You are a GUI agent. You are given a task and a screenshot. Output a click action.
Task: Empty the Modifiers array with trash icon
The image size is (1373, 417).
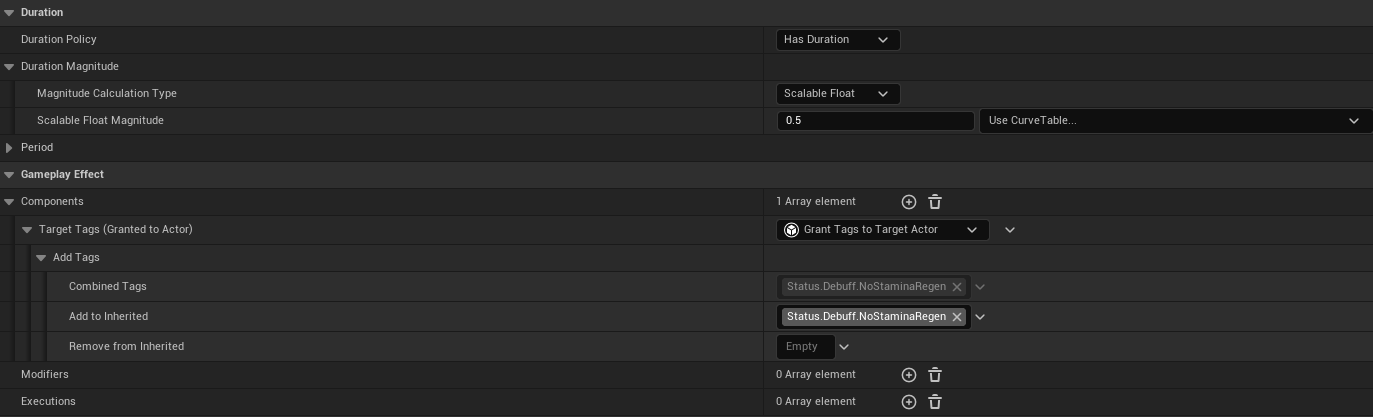coord(935,375)
